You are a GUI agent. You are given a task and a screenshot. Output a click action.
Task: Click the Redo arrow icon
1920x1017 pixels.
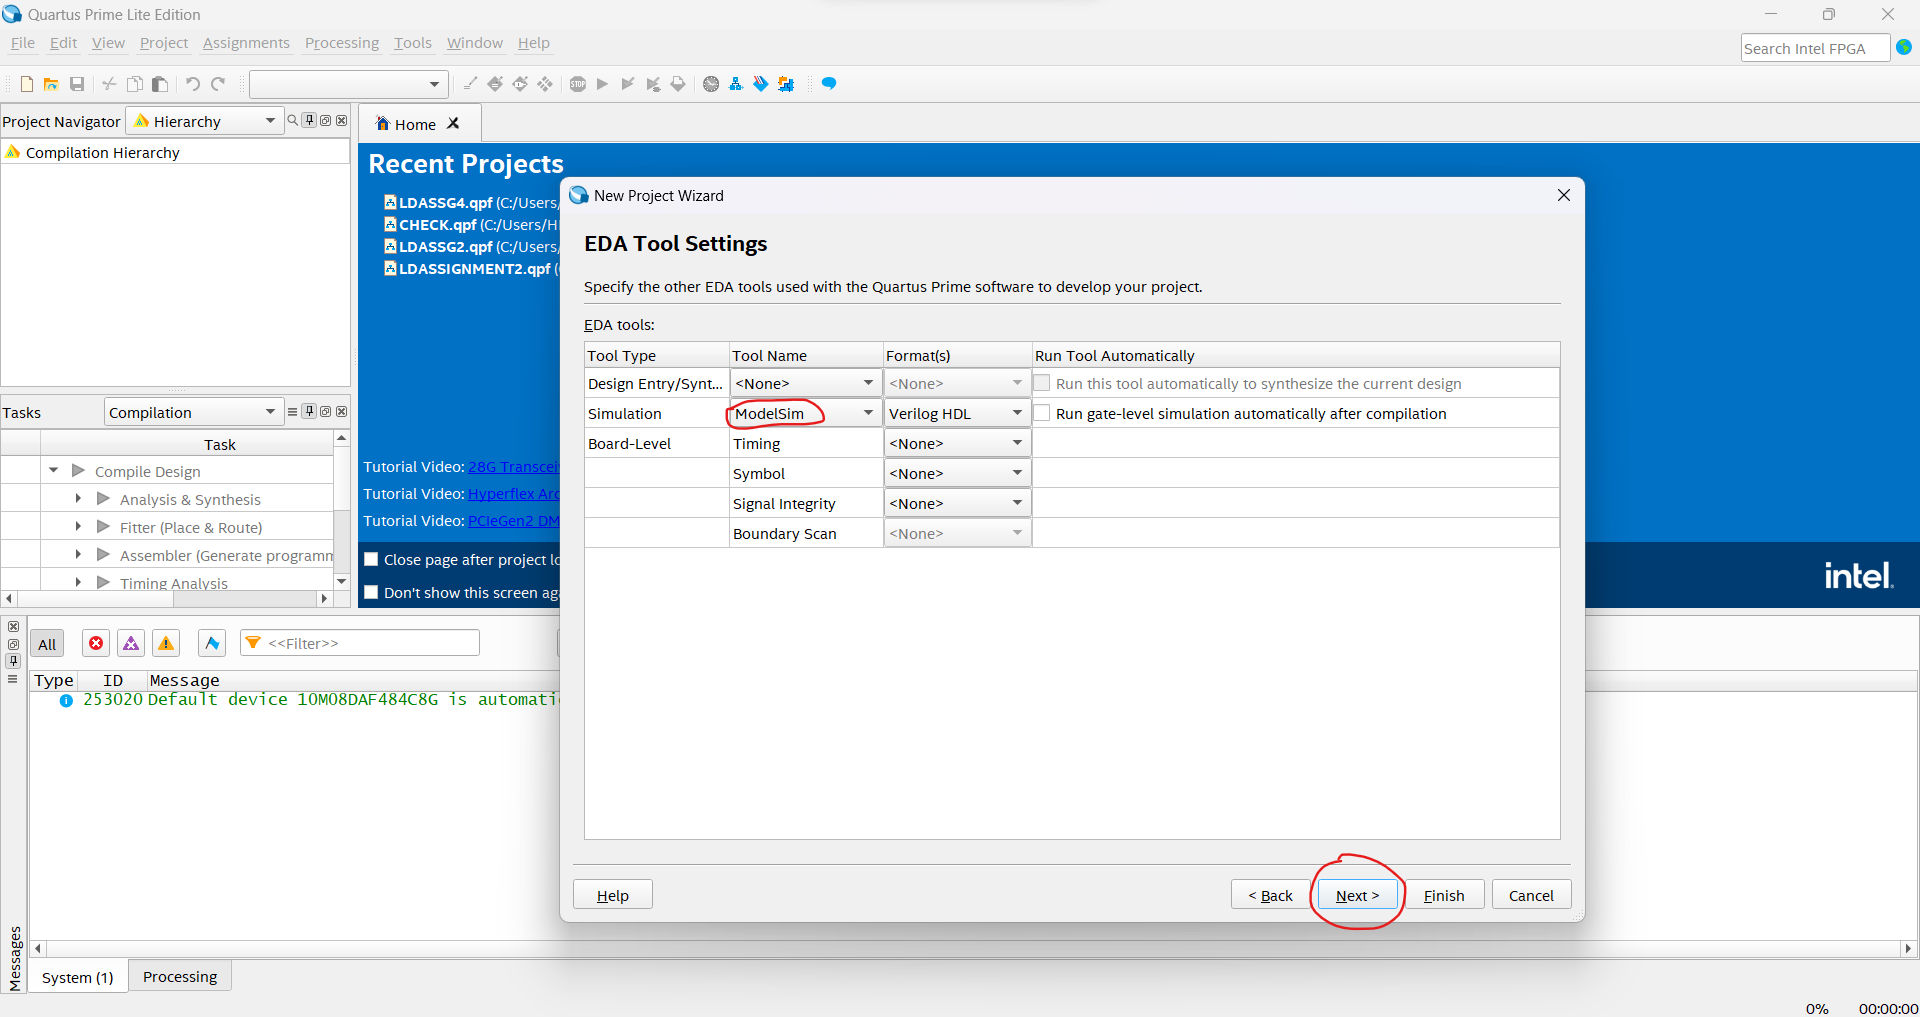[x=218, y=84]
